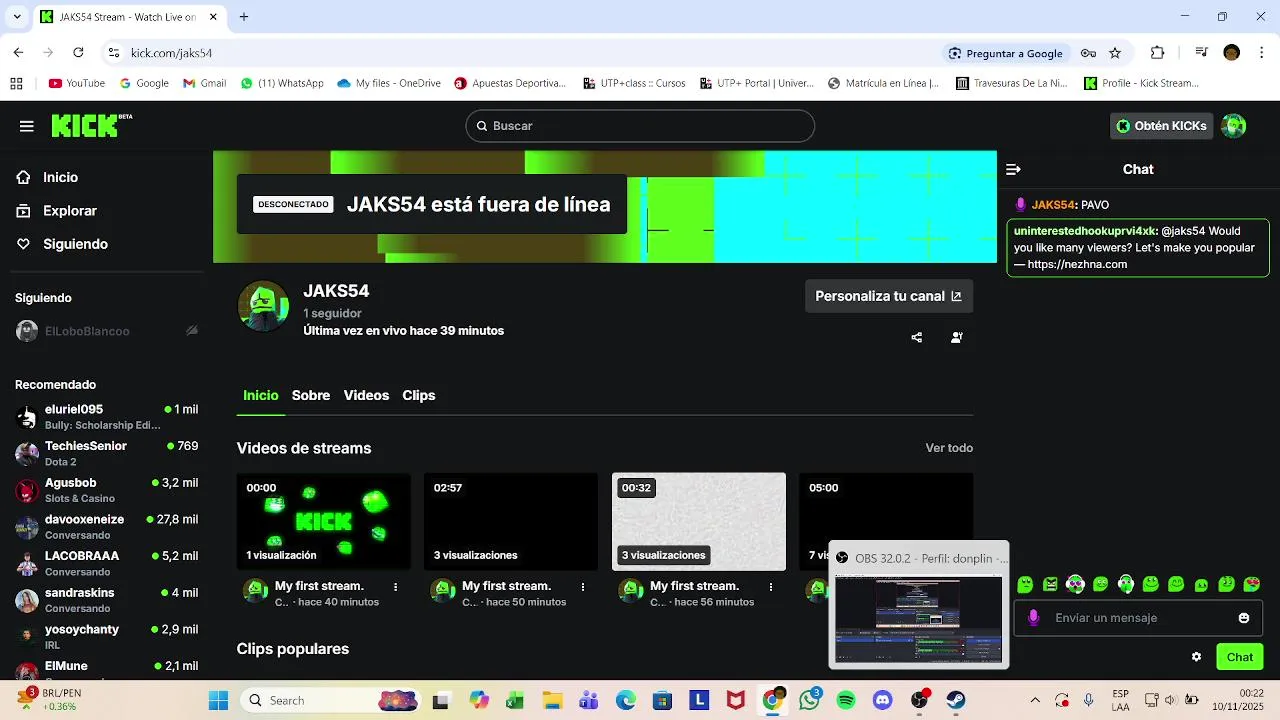Open options for the 40-minute-old stream video

click(x=396, y=587)
